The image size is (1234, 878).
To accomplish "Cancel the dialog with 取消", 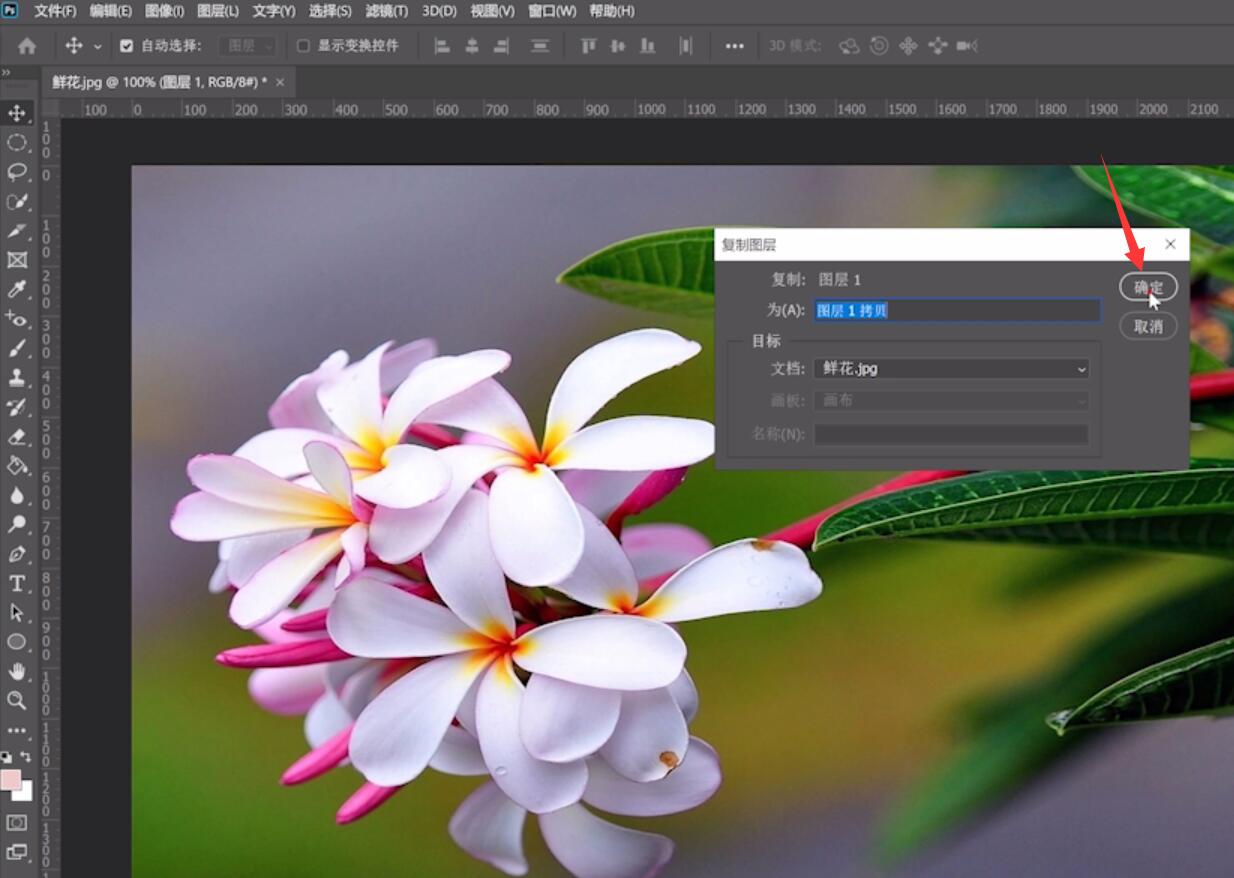I will pos(1148,326).
